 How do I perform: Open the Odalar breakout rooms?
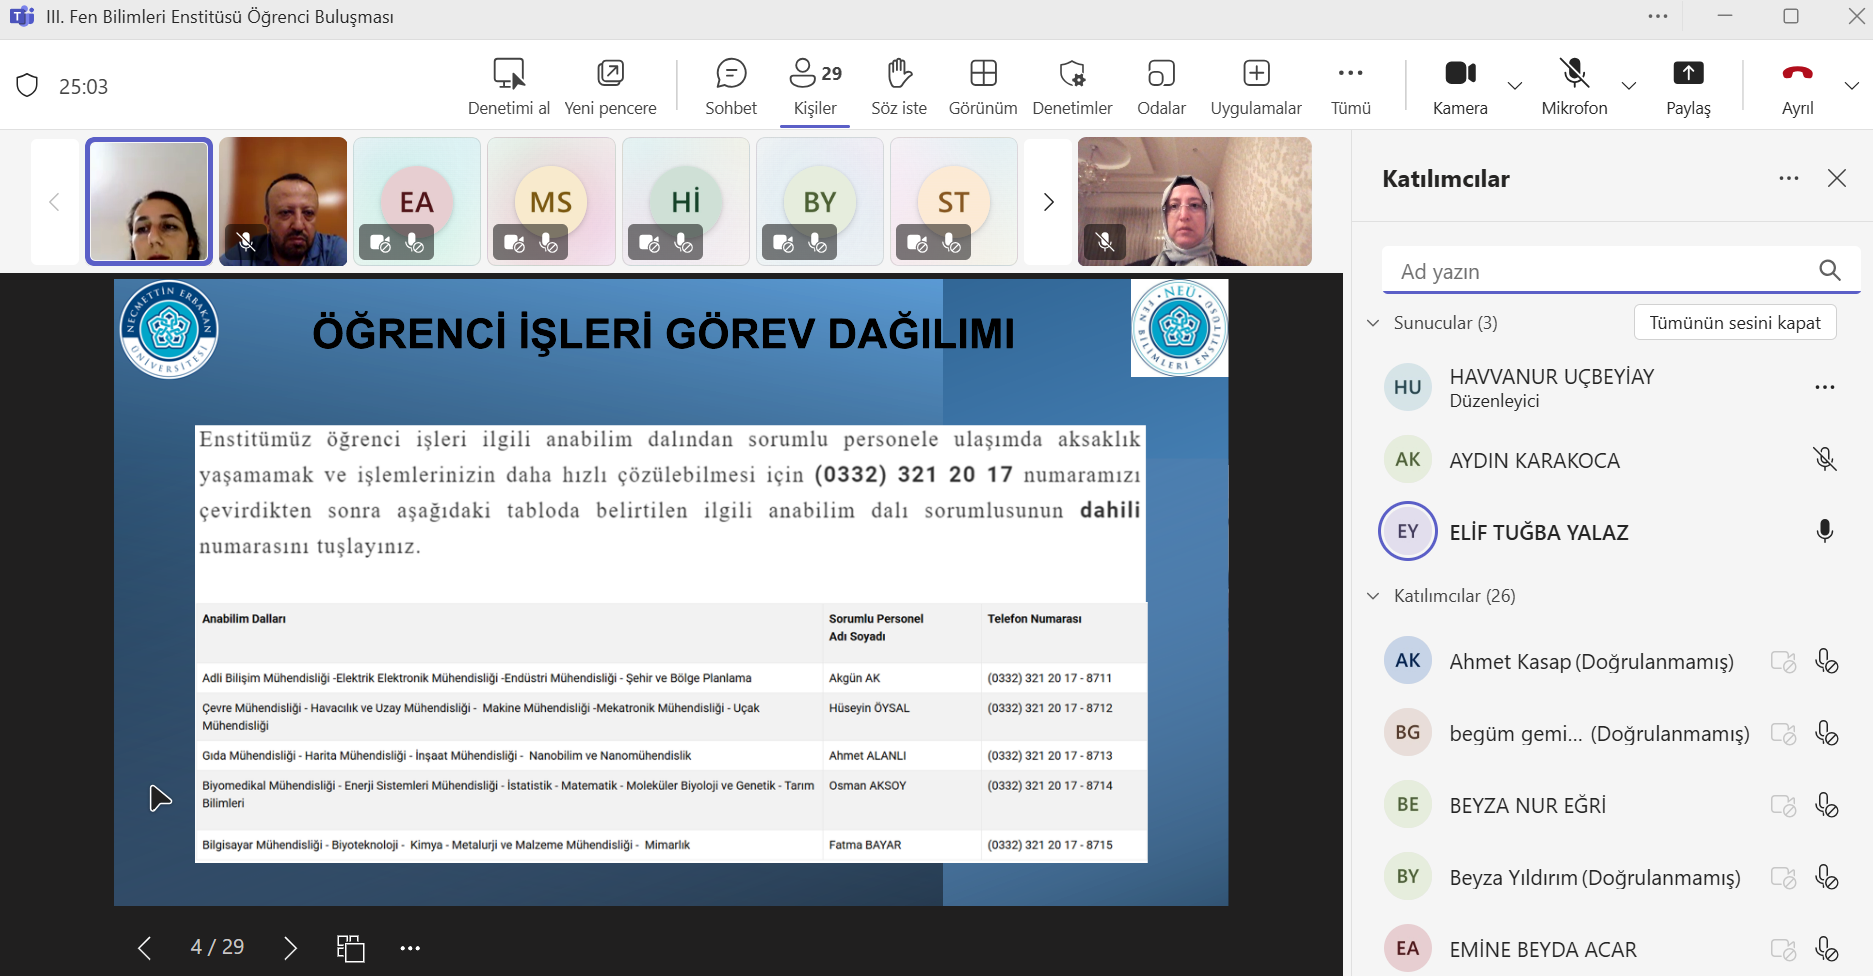pyautogui.click(x=1160, y=86)
